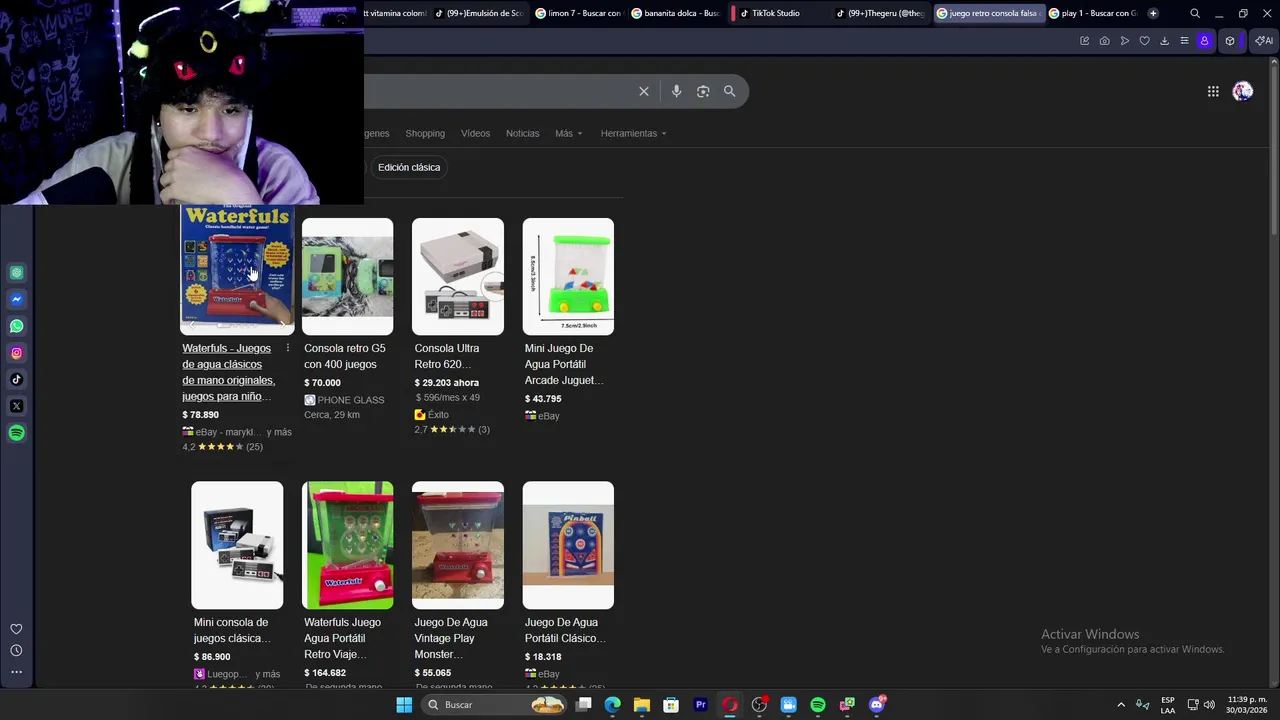This screenshot has width=1280, height=720.
Task: Open 'Juego De Agua Portátil Clásico' listing
Action: [x=565, y=630]
